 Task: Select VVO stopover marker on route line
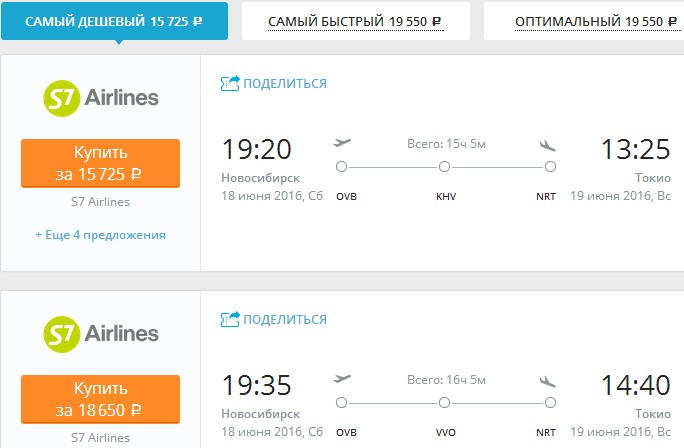tap(444, 403)
